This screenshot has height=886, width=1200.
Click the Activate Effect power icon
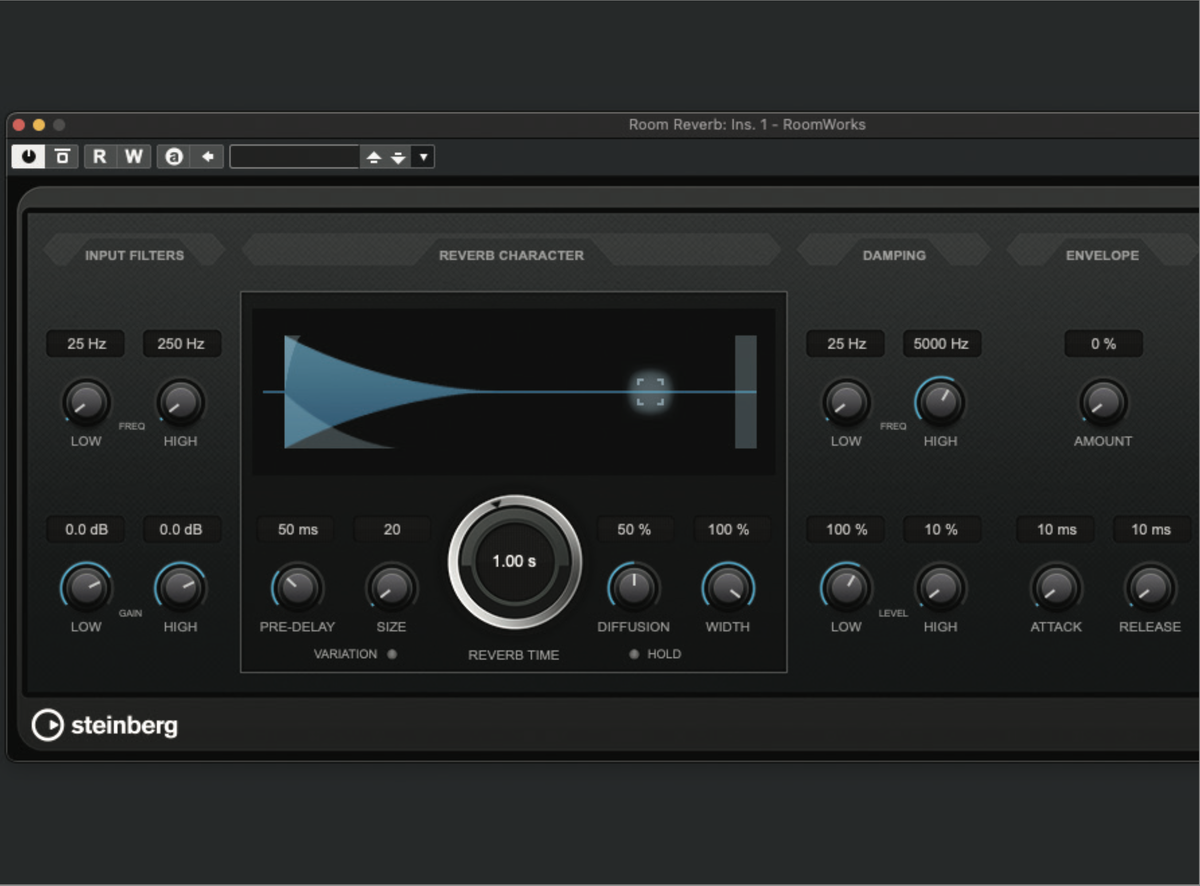click(27, 156)
